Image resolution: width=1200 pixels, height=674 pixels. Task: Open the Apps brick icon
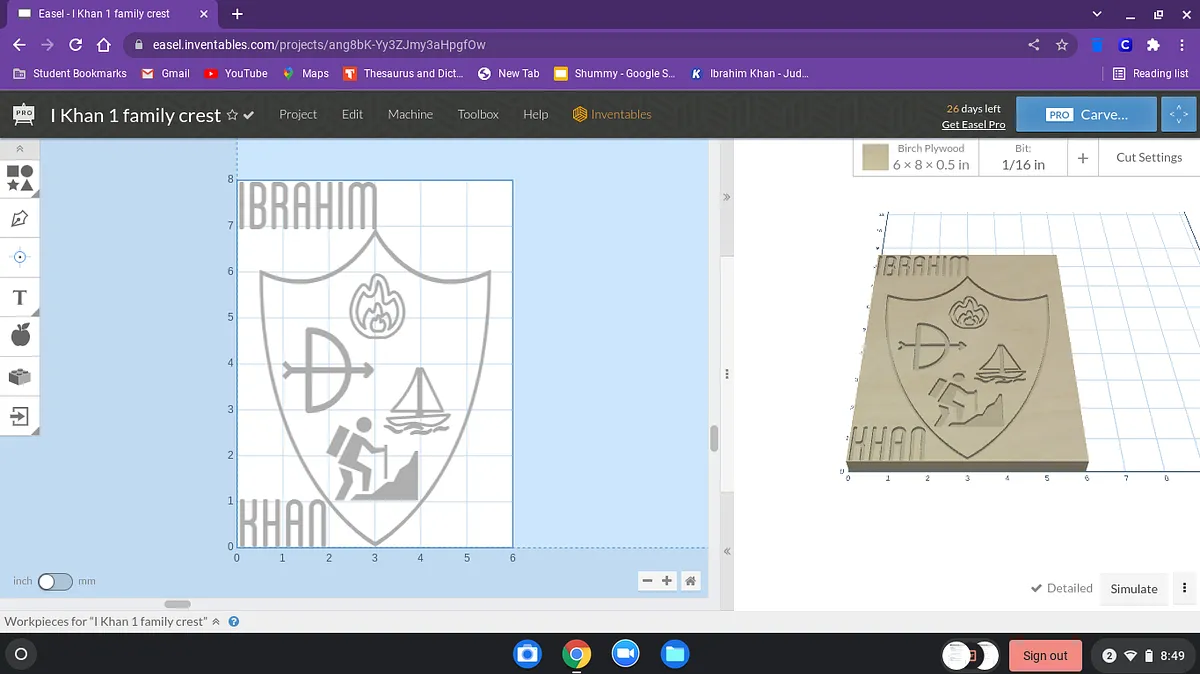[20, 376]
